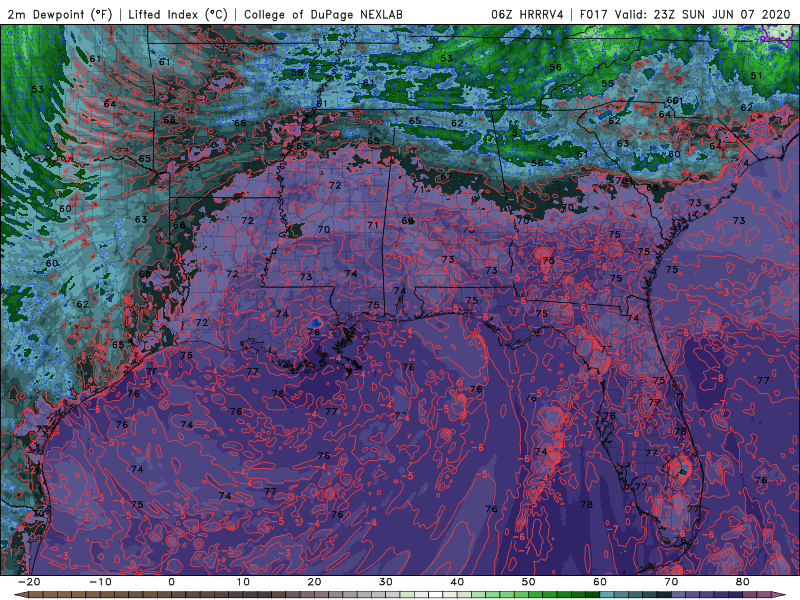
Task: Click the '06Z HRRRV4' model run label
Action: (527, 14)
